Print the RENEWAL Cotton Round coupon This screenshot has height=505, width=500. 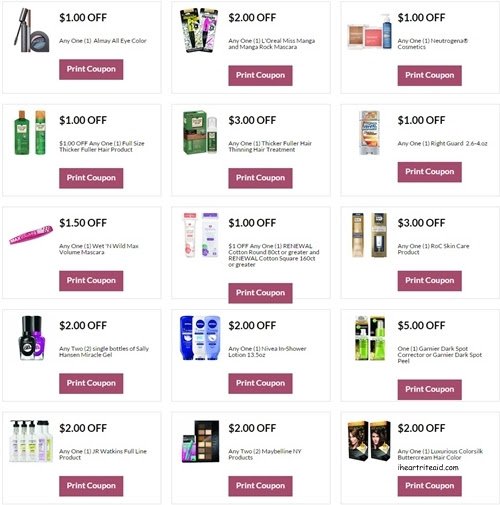point(260,293)
